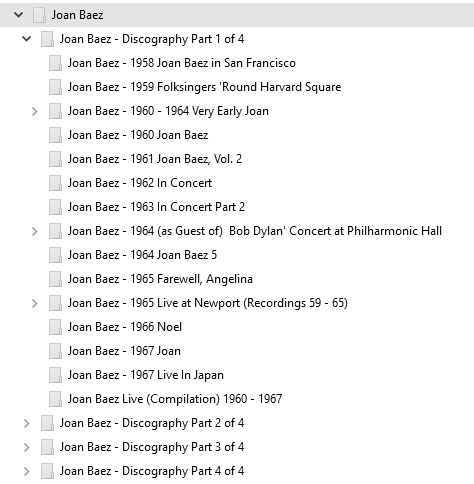Screen dimensions: 474x484
Task: Select 'Joan Baez - Discography Part 3 of 4'
Action: coord(152,447)
